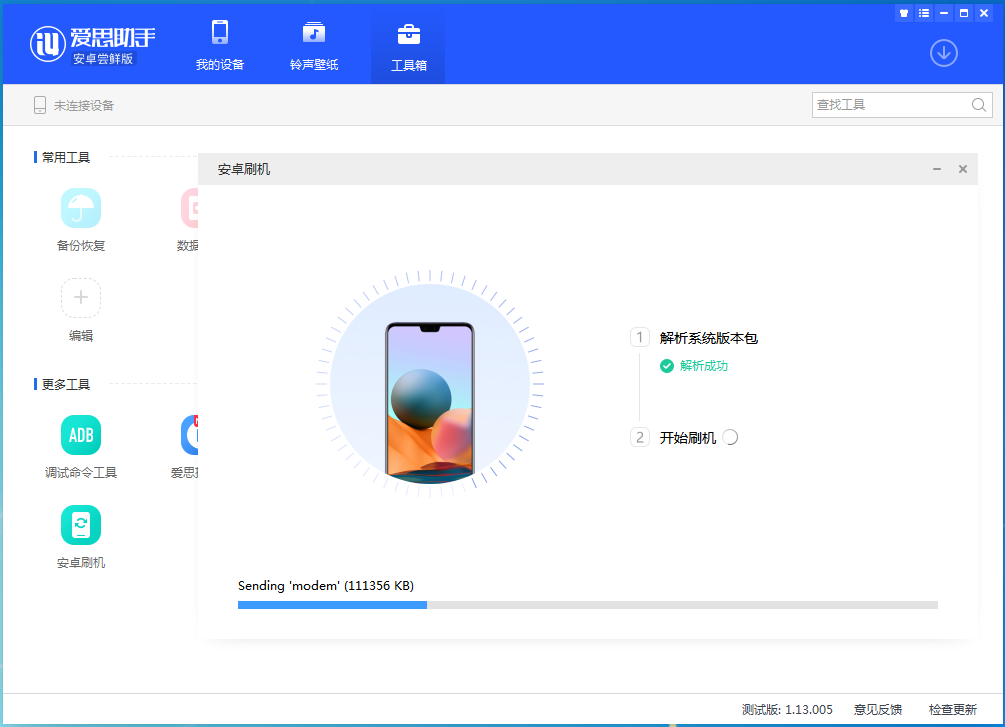This screenshot has height=727, width=1005.
Task: Launch the ADB 调试命令工具
Action: pos(81,436)
